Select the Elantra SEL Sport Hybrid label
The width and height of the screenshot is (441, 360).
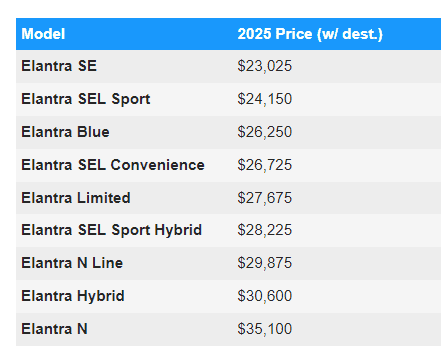tap(112, 230)
